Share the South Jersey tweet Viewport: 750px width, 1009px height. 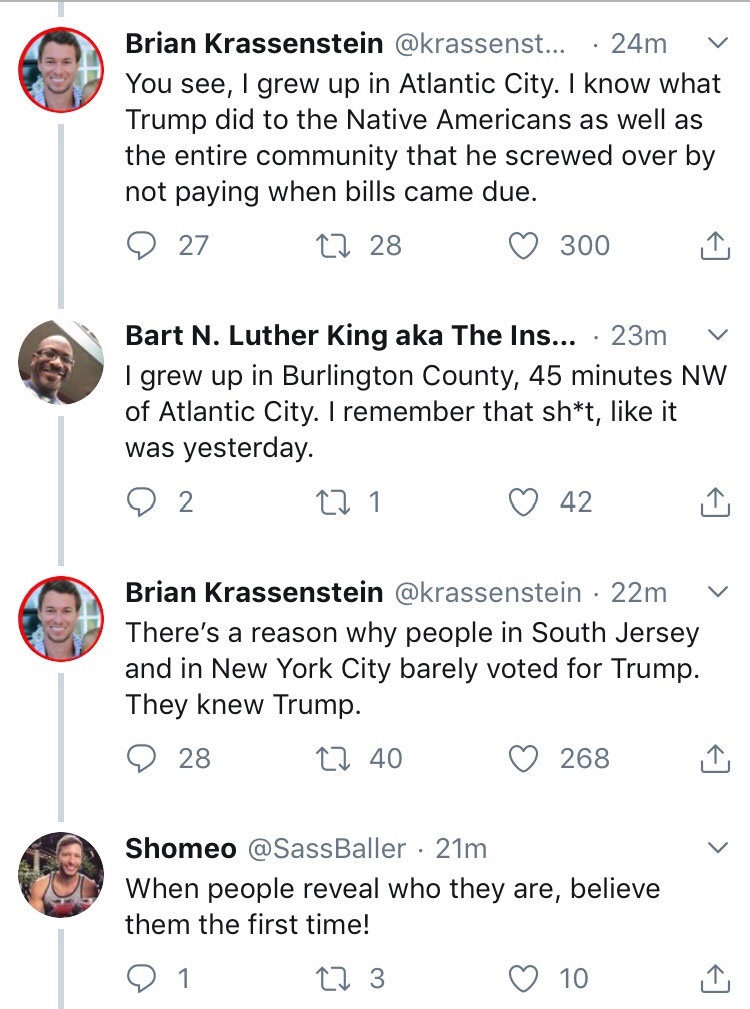point(714,758)
